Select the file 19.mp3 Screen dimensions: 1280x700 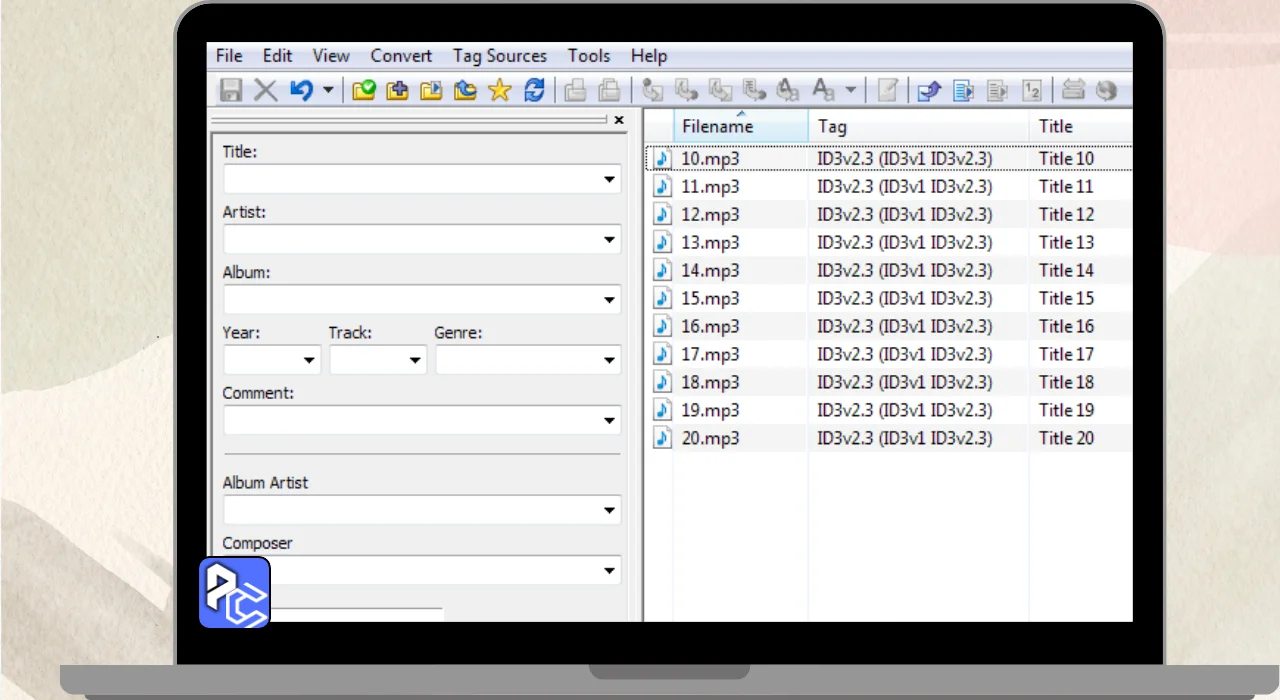pos(710,410)
